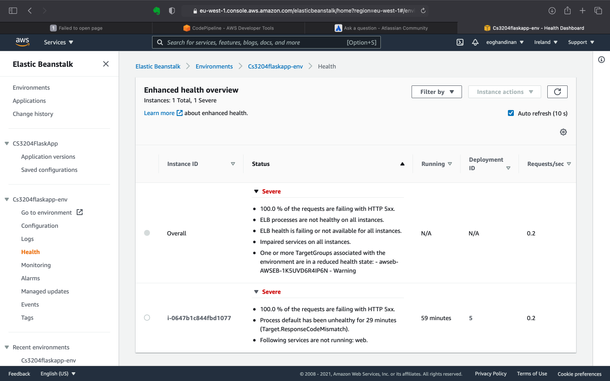The width and height of the screenshot is (610, 381).
Task: Sort by the Status column arrow
Action: point(402,164)
